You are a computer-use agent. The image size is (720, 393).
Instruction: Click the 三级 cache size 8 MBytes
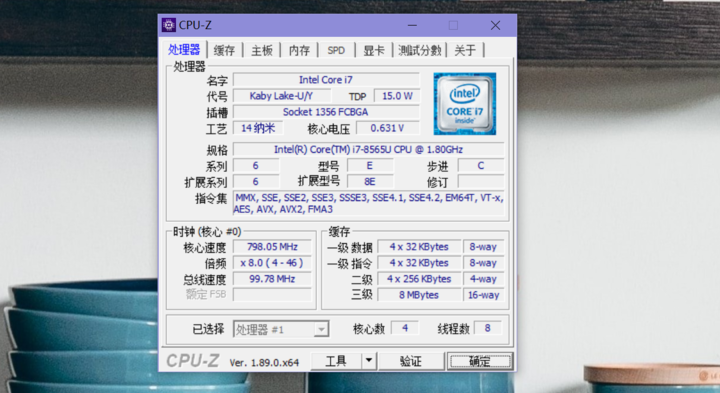[419, 295]
